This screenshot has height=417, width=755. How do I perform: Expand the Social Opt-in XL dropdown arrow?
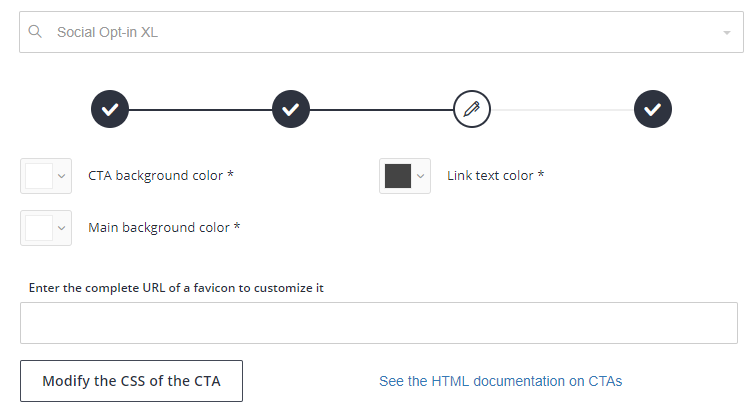click(727, 33)
